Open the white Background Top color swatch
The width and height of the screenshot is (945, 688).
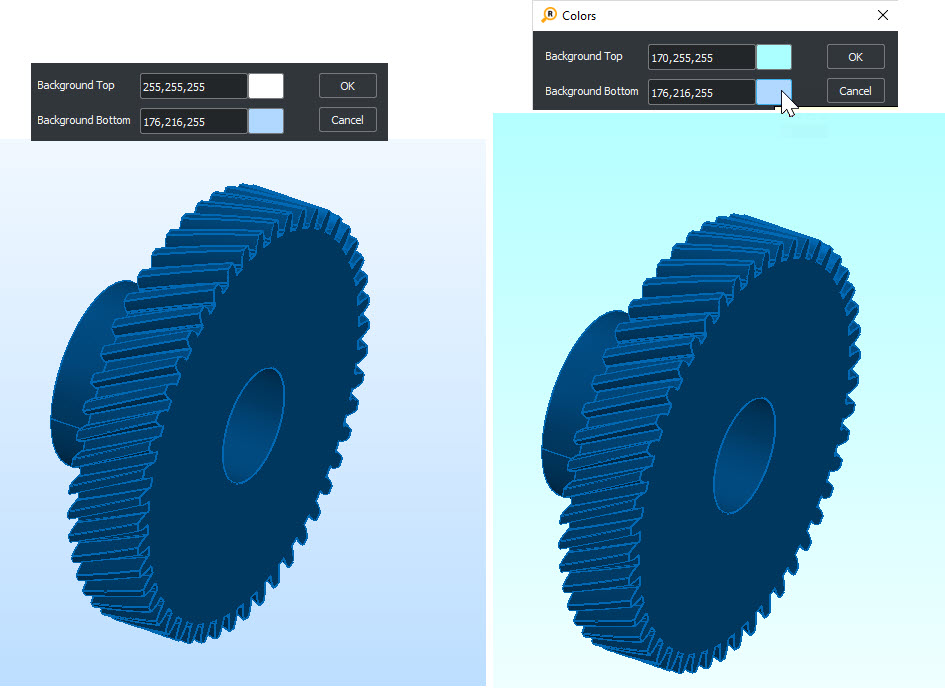tap(266, 86)
